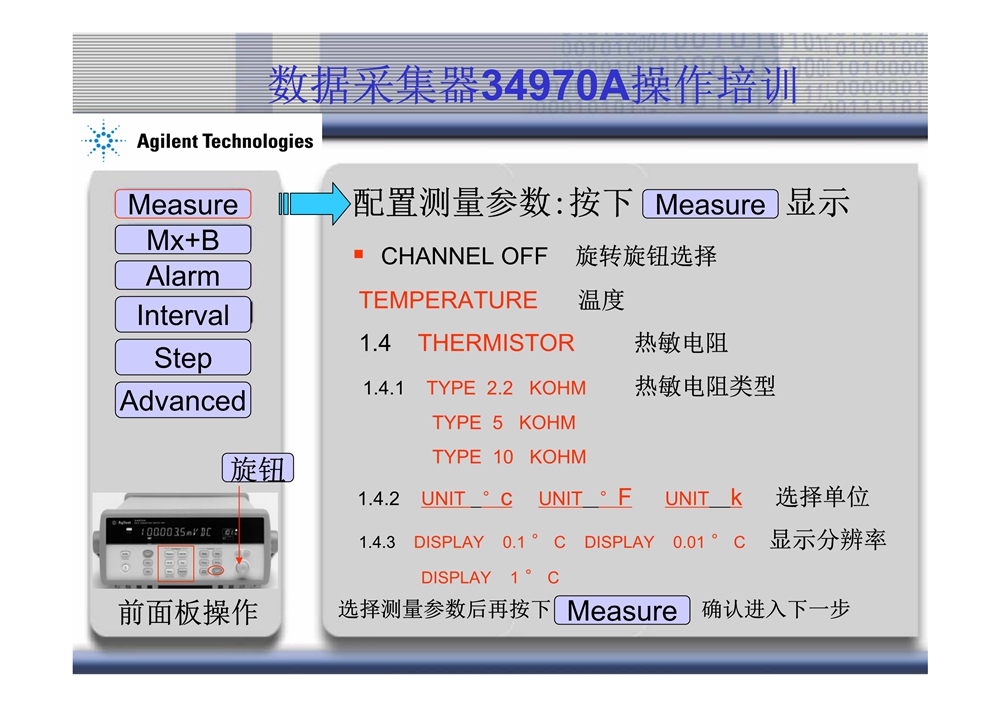Click the Agilent Technologies starburst logo
The height and width of the screenshot is (707, 1000).
tap(102, 141)
